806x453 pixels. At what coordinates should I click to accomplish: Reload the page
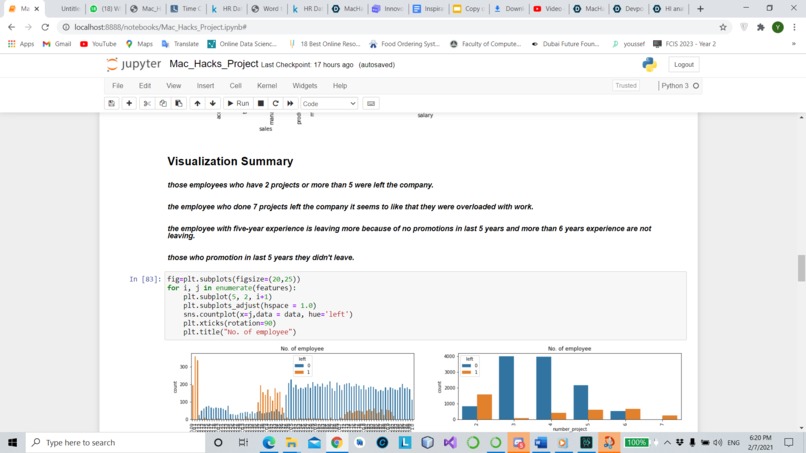click(45, 27)
